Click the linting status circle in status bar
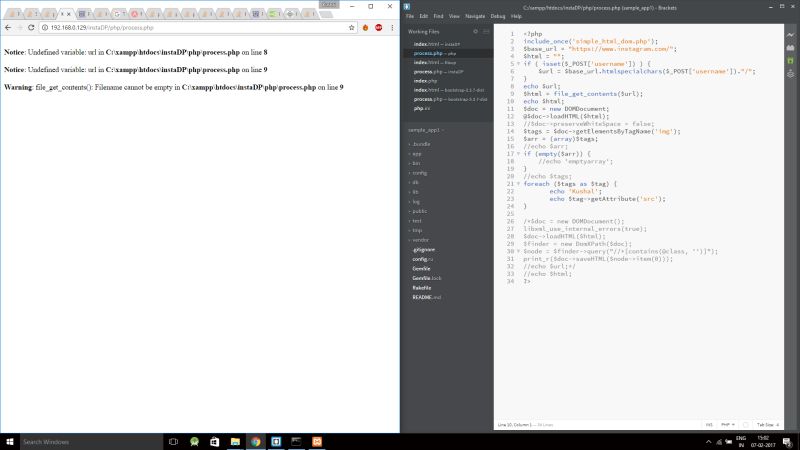Viewport: 800px width, 450px height. tap(745, 424)
